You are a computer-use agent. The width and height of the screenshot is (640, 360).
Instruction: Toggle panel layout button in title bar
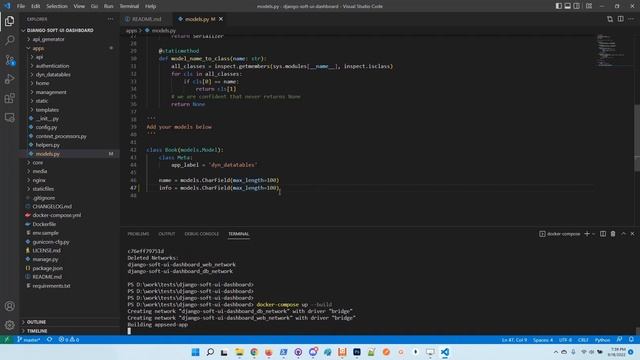[x=568, y=6]
